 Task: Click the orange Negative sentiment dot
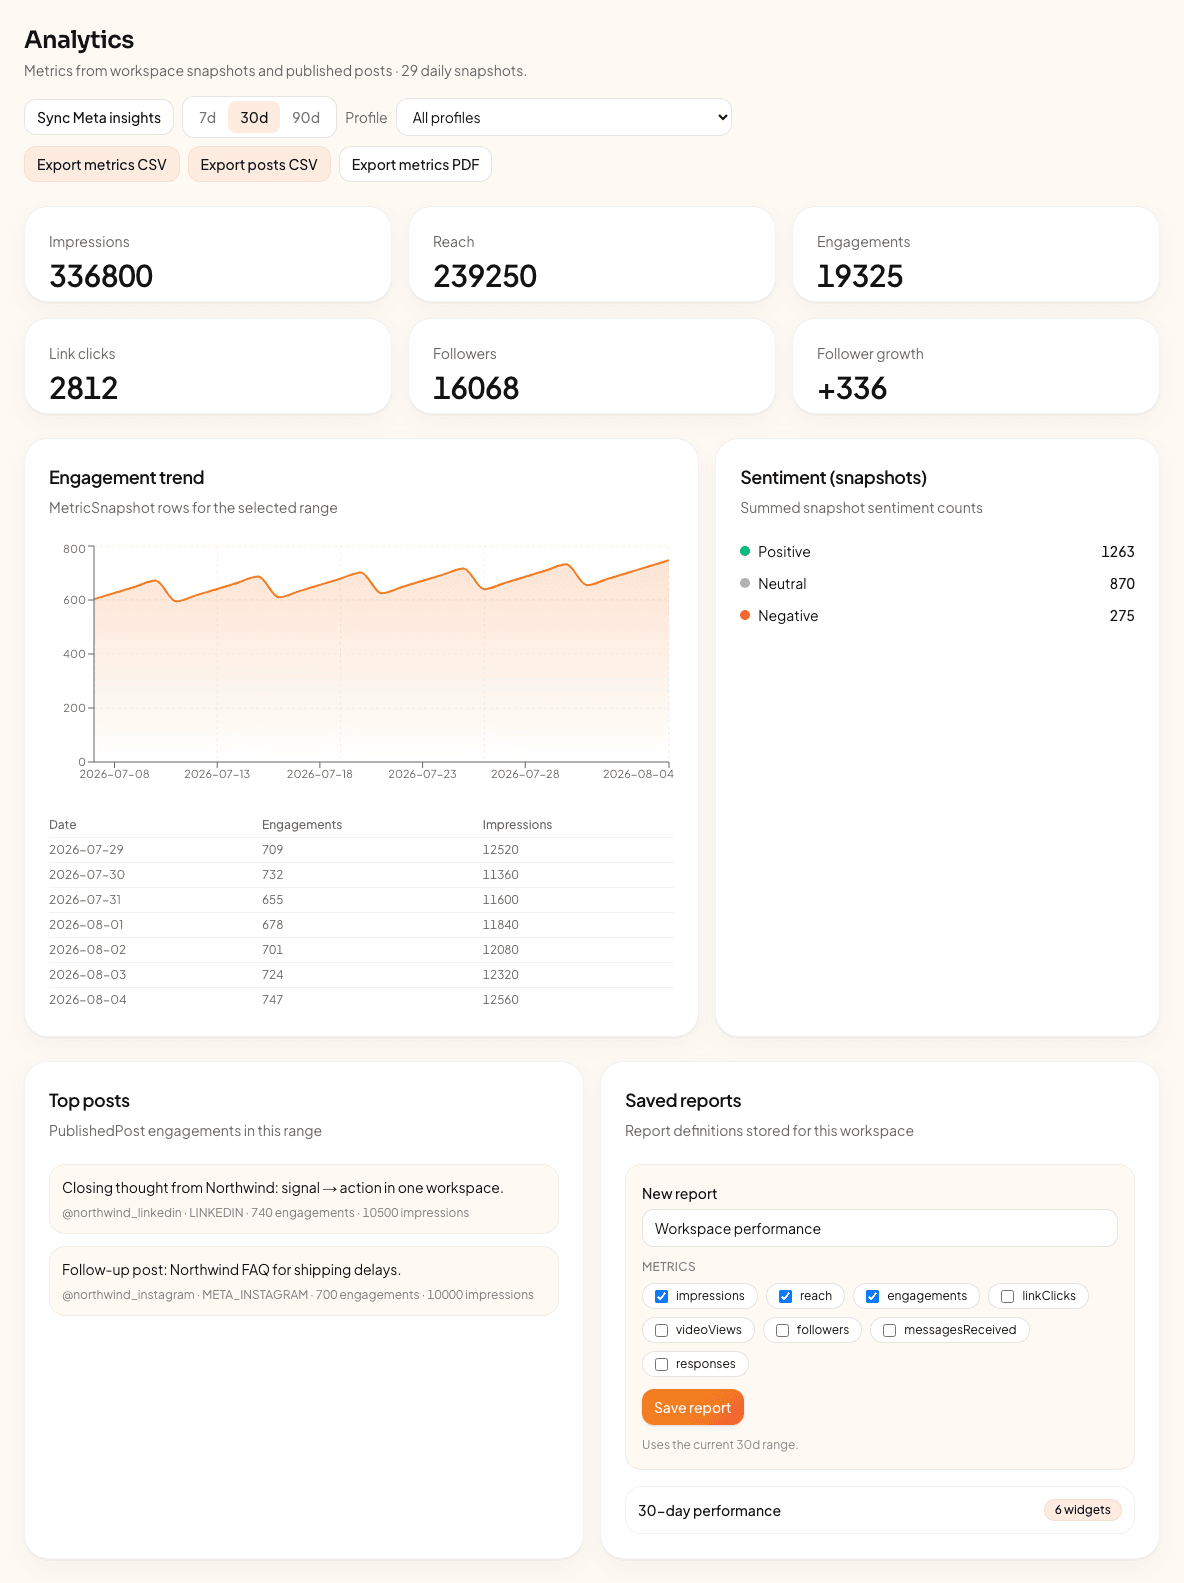745,615
